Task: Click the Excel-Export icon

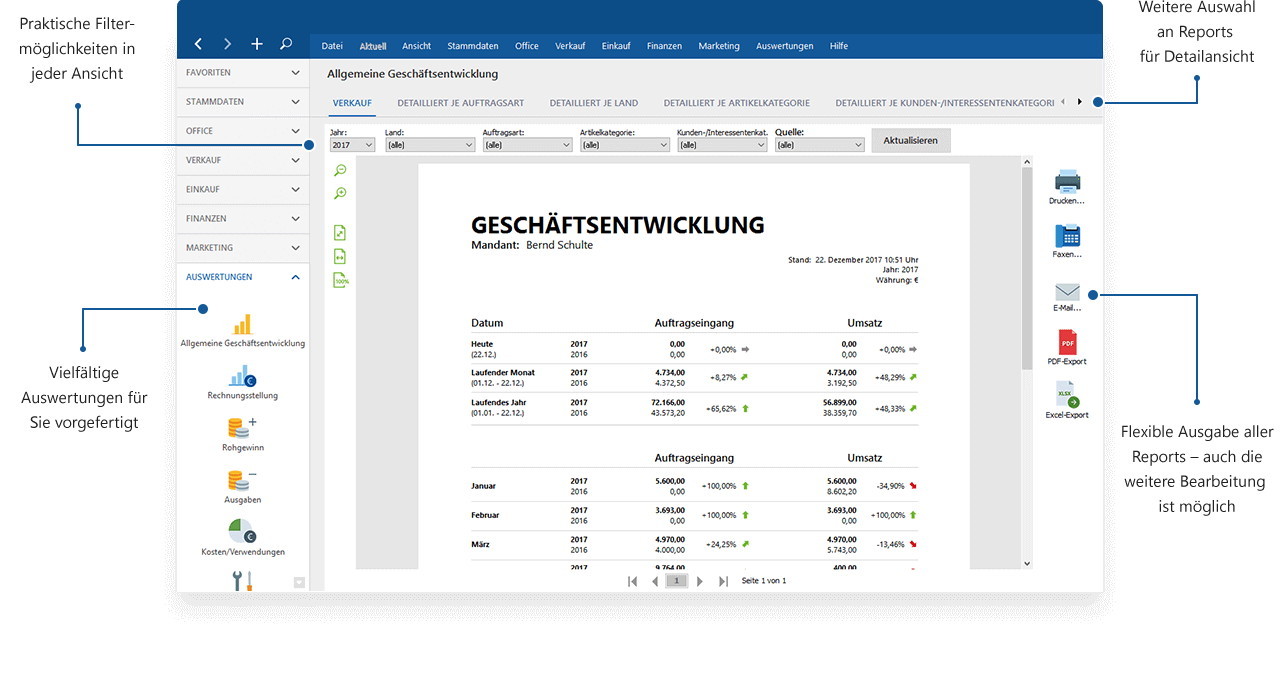Action: click(x=1067, y=395)
